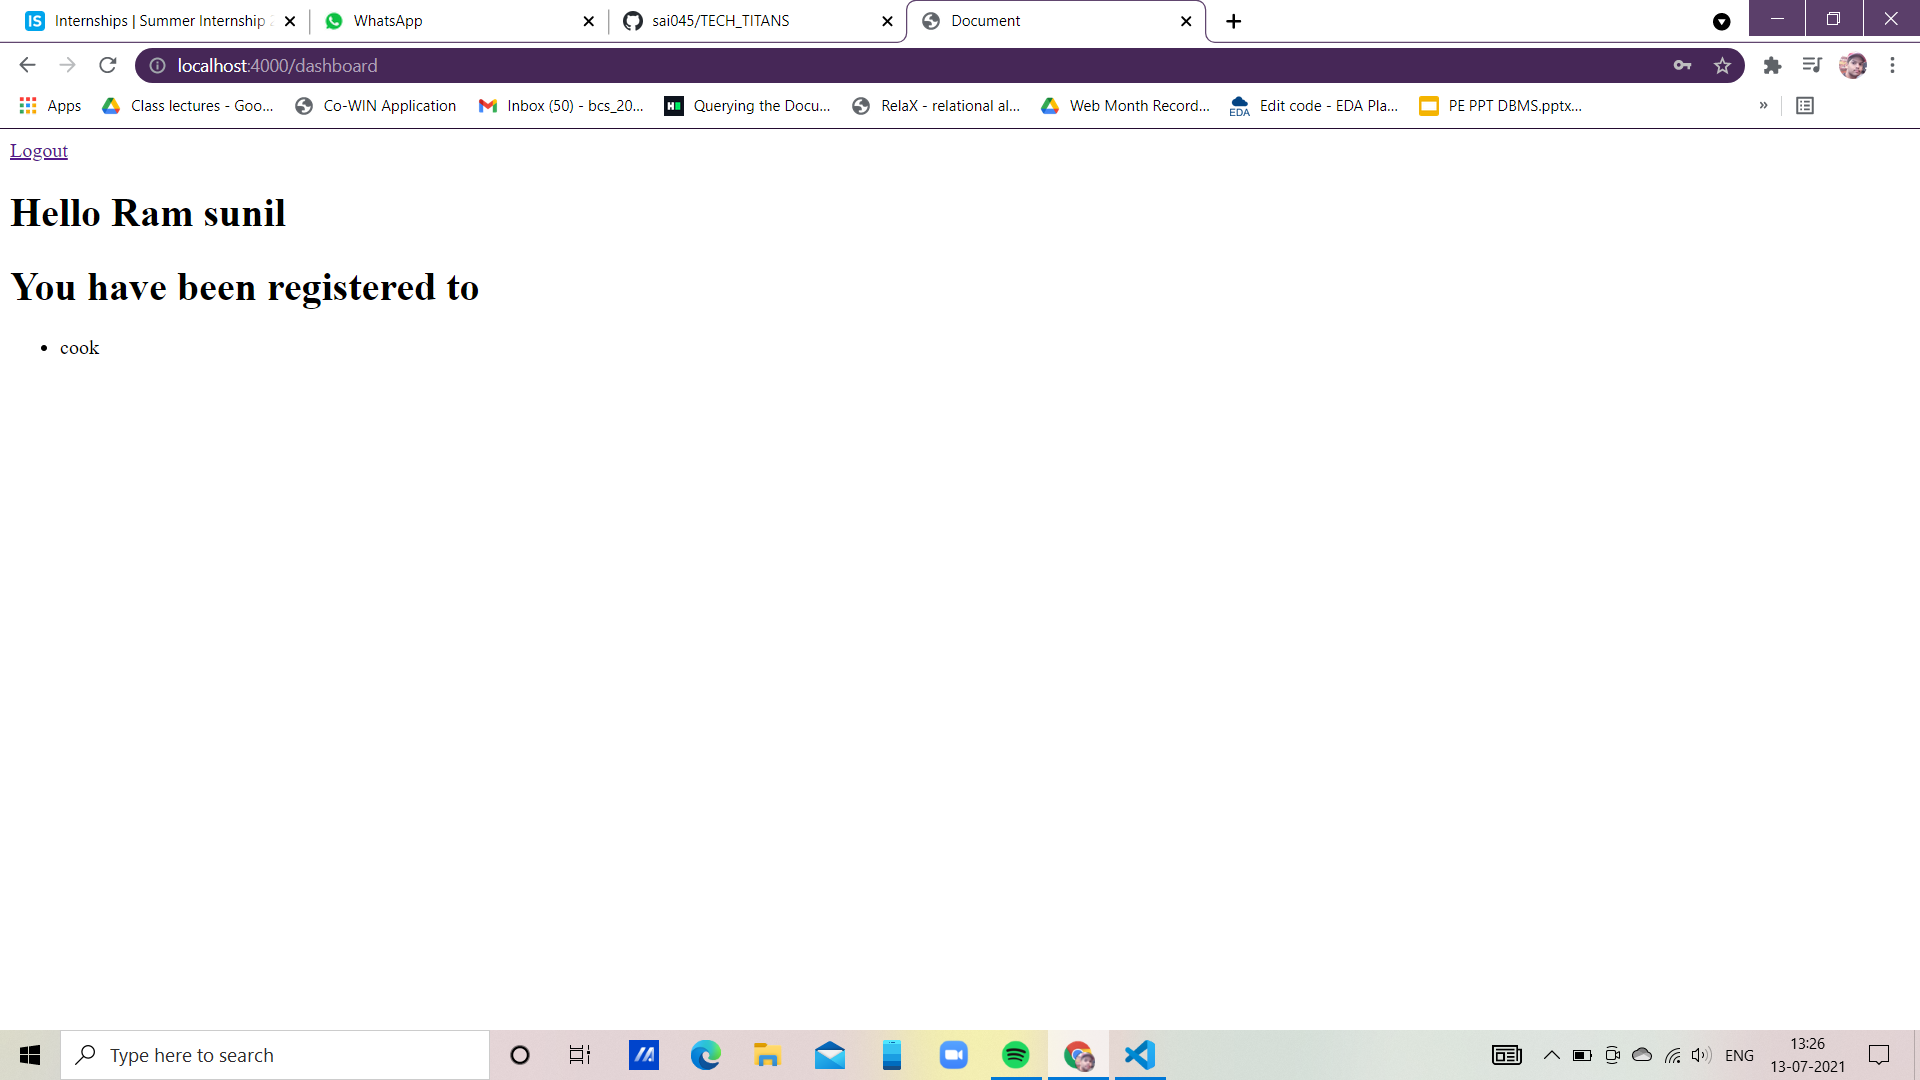The height and width of the screenshot is (1080, 1920).
Task: Open Visual Studio Code from taskbar
Action: pos(1139,1055)
